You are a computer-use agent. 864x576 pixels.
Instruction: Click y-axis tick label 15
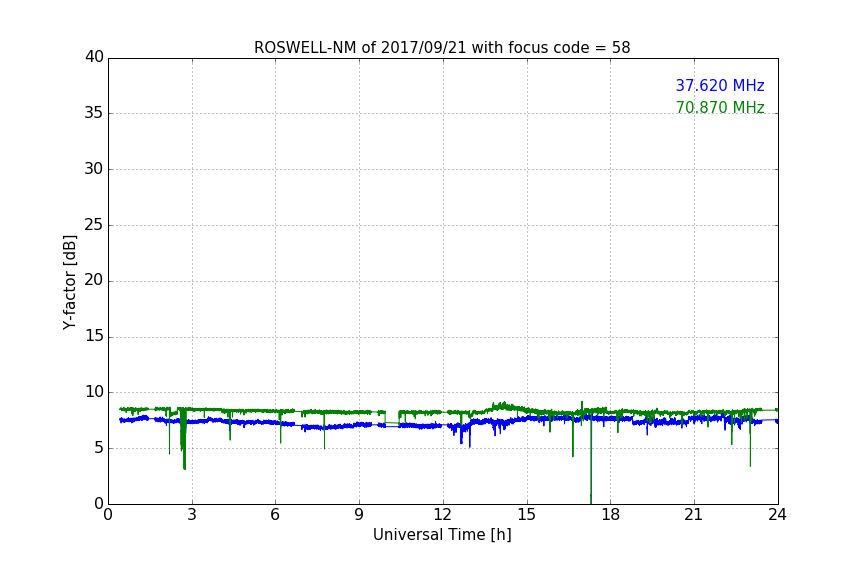click(94, 336)
